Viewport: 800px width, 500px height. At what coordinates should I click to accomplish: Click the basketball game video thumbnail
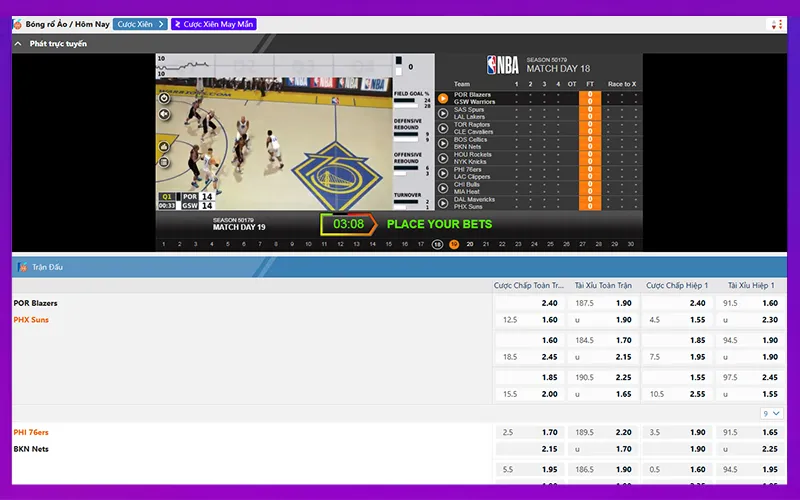point(274,143)
